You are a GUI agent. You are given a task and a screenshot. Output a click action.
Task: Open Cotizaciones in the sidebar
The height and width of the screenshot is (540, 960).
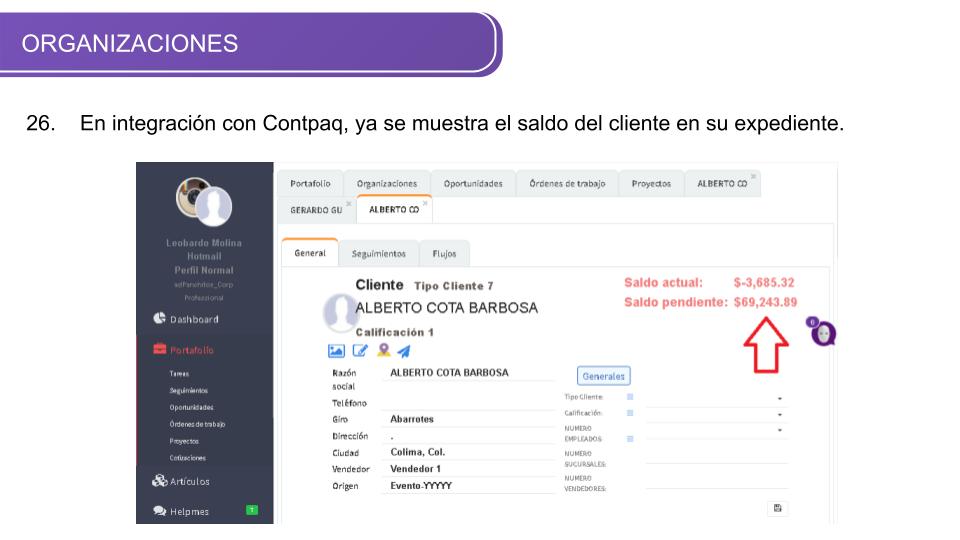click(x=188, y=458)
